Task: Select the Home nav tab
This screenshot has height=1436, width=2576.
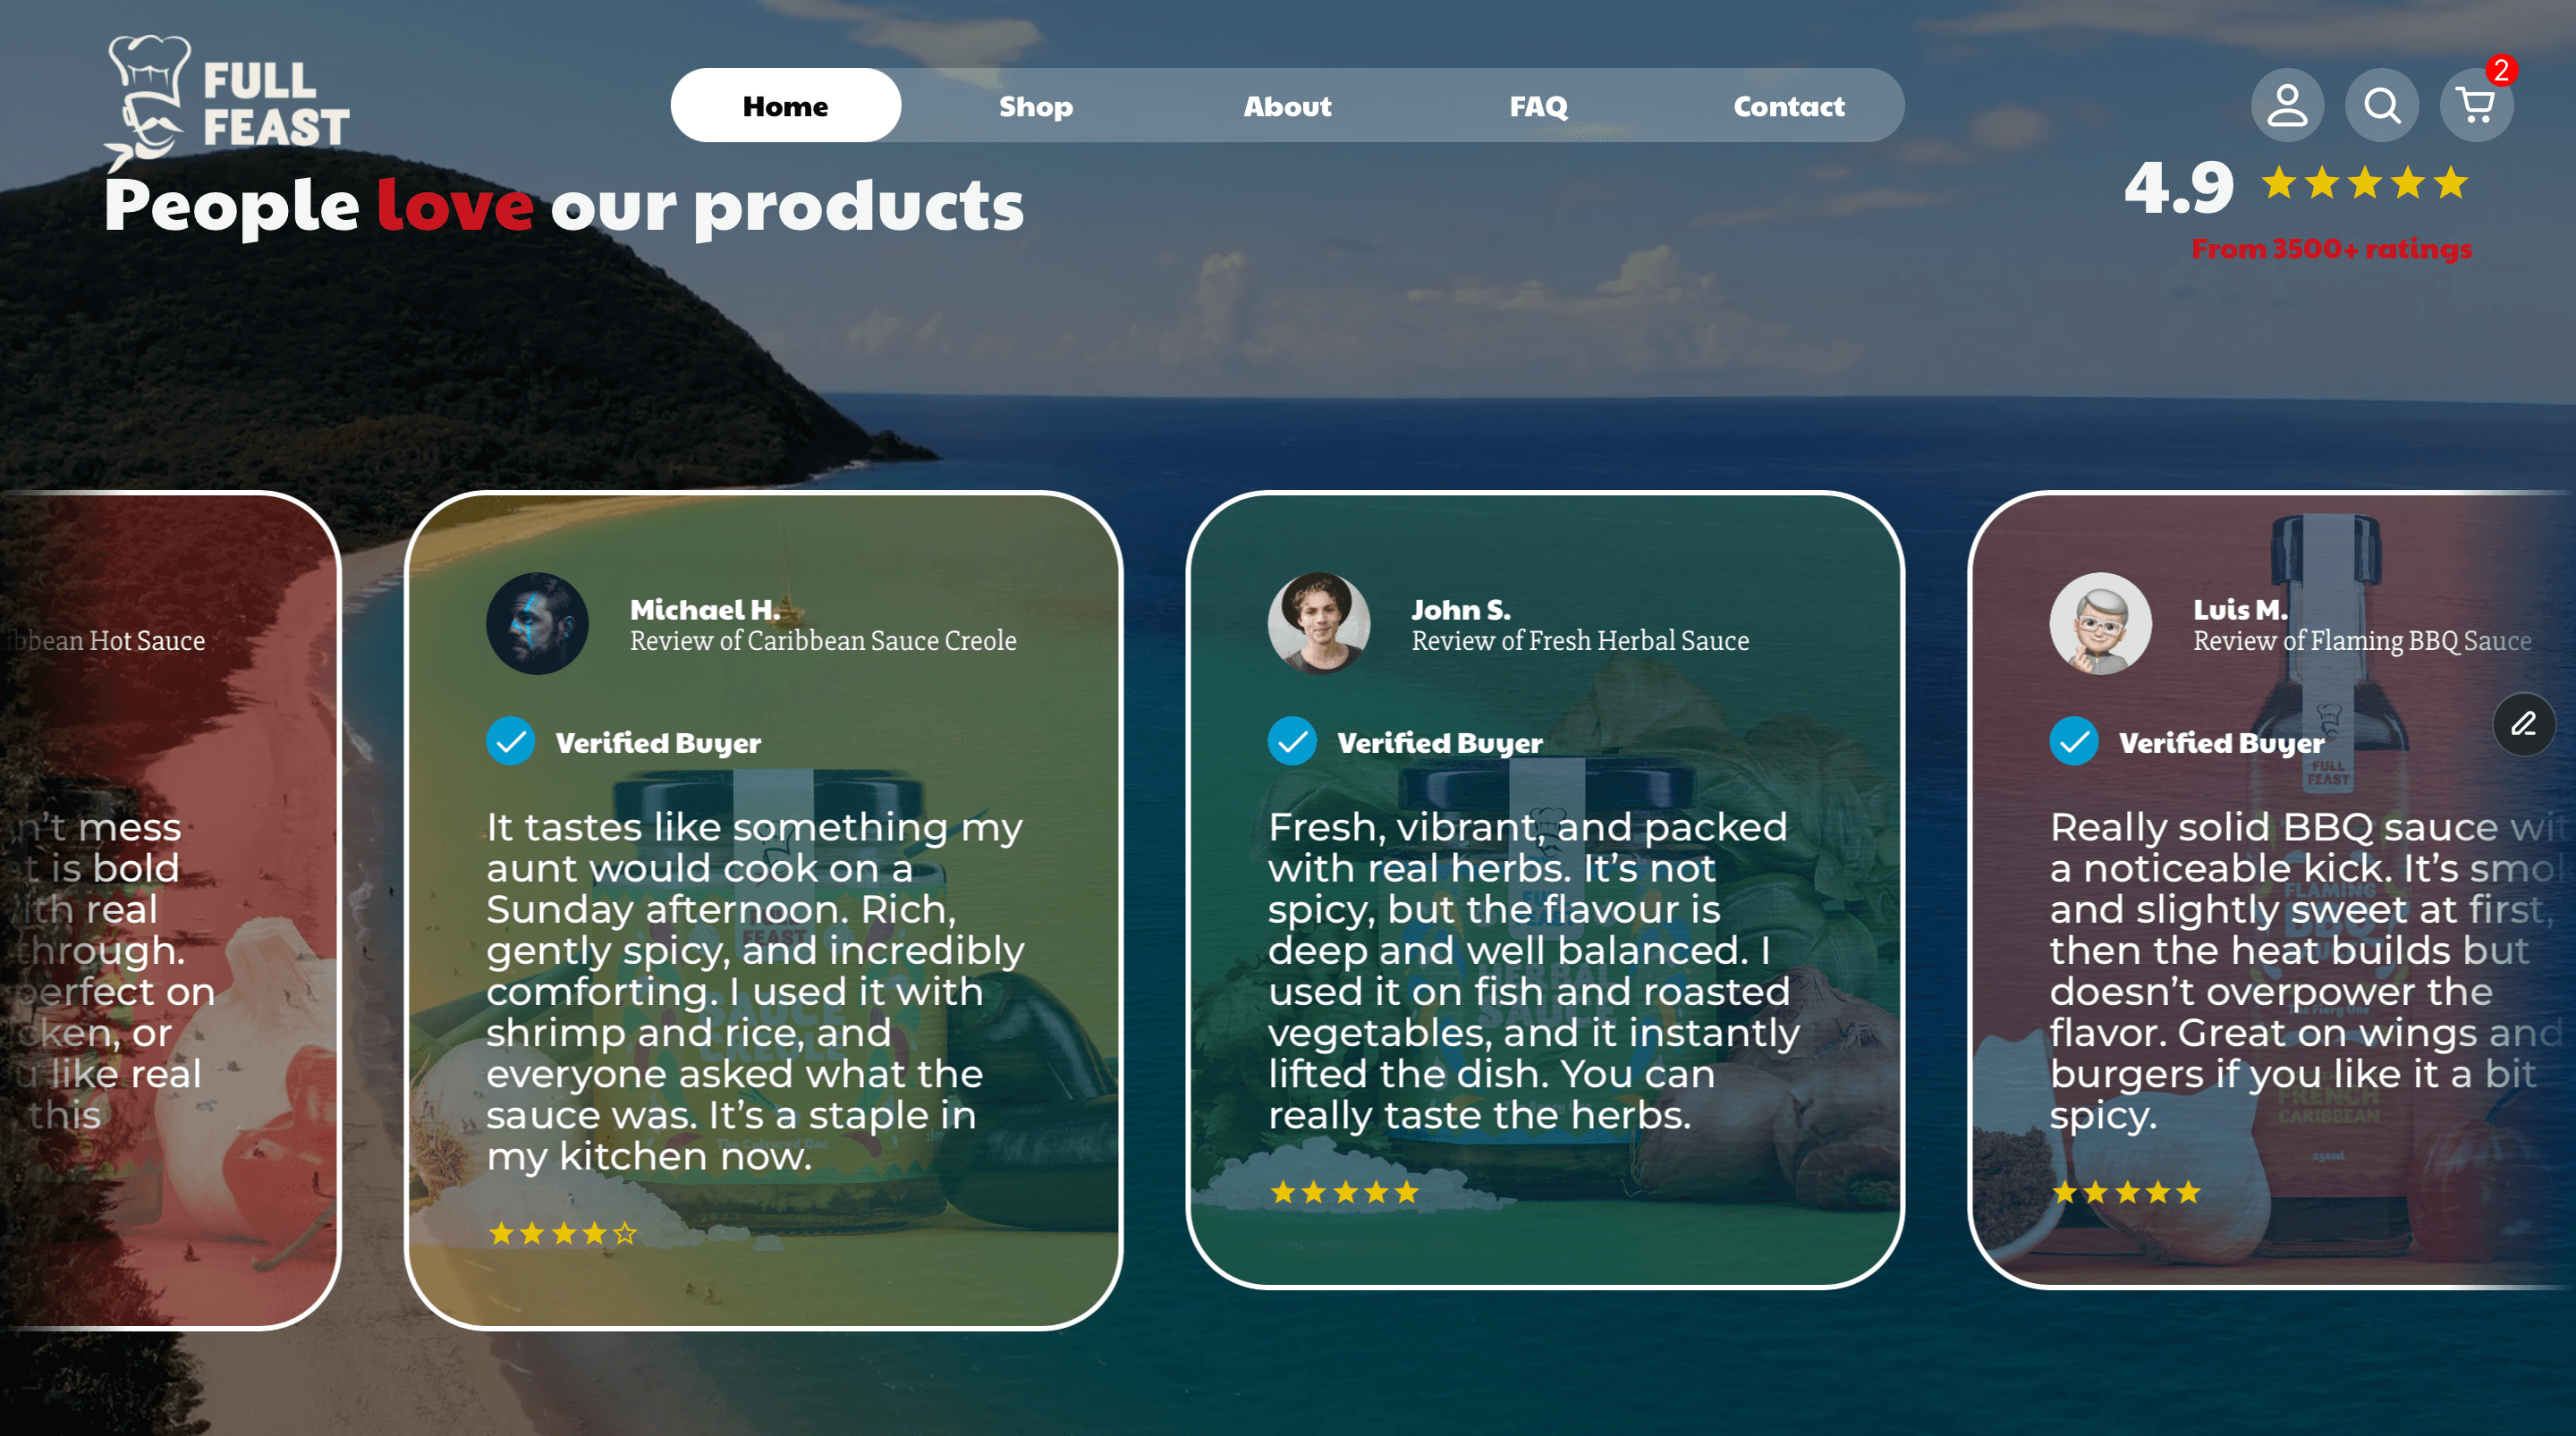Action: 785,105
